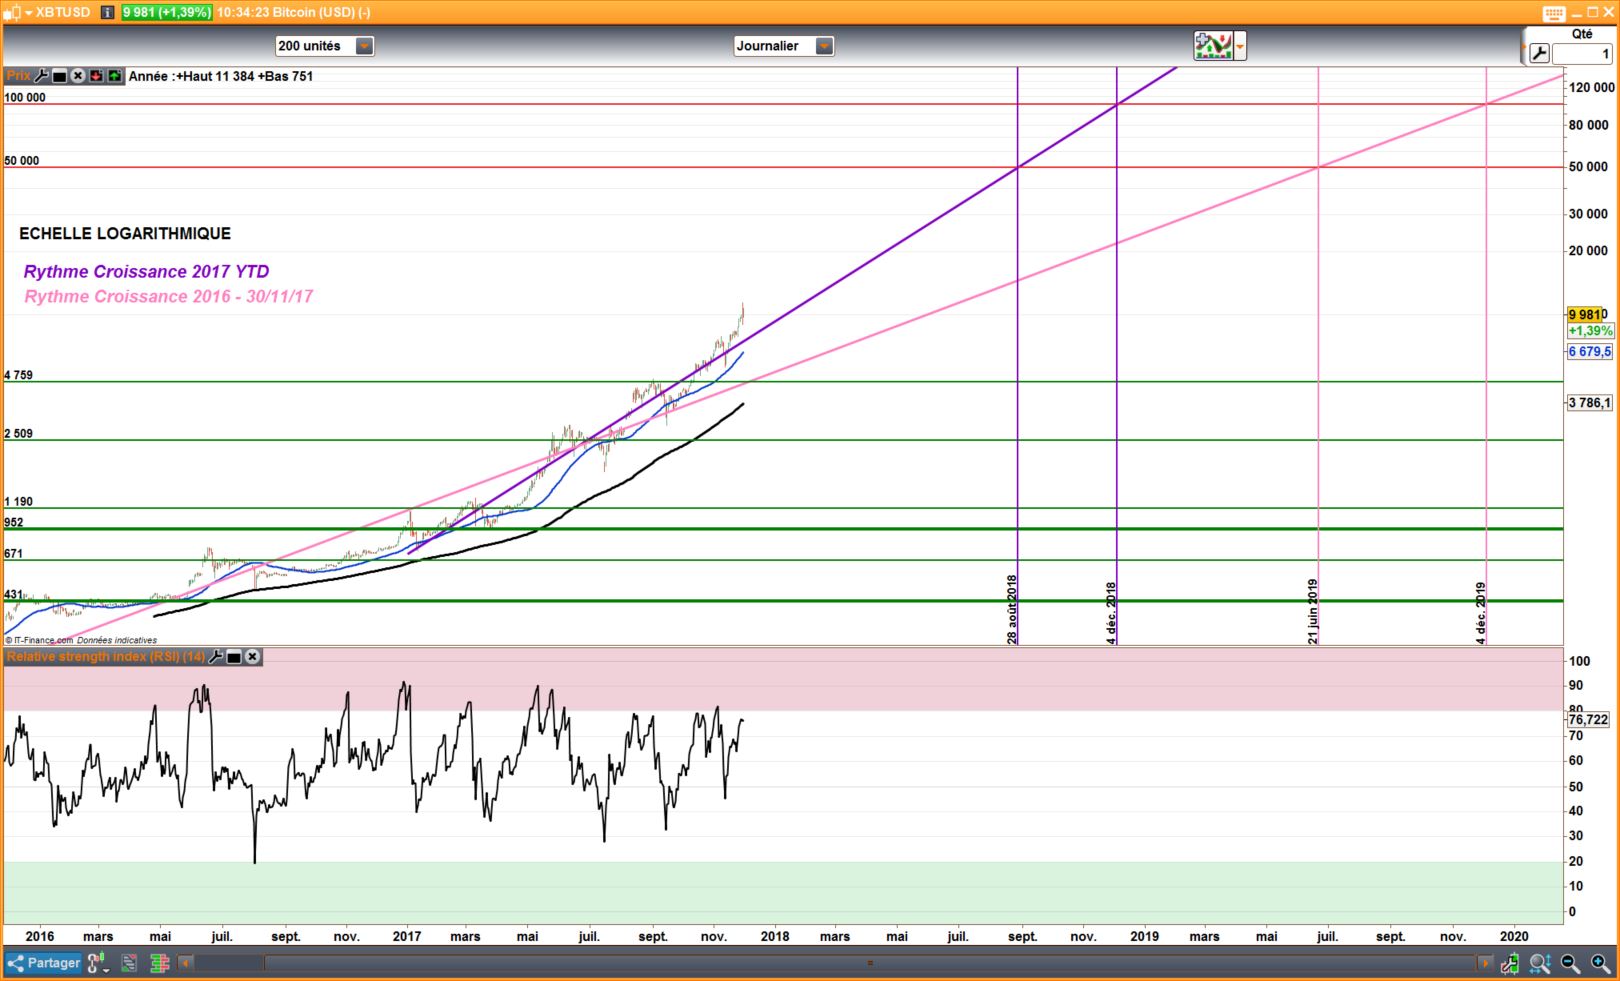This screenshot has height=981, width=1620.
Task: Click the 2018 label on time axis
Action: pyautogui.click(x=775, y=936)
